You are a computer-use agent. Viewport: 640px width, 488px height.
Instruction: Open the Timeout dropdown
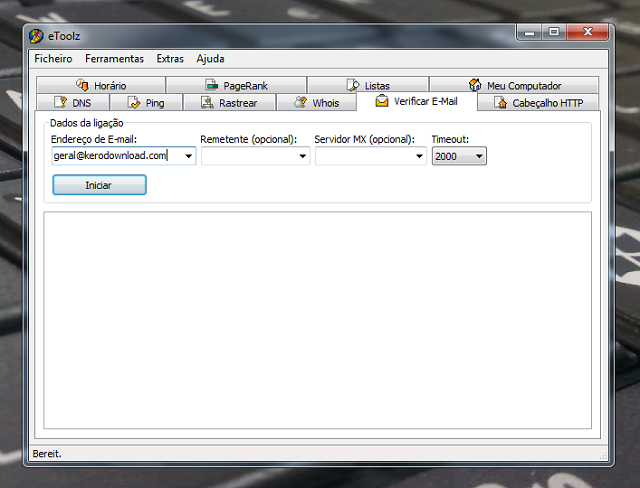click(459, 156)
